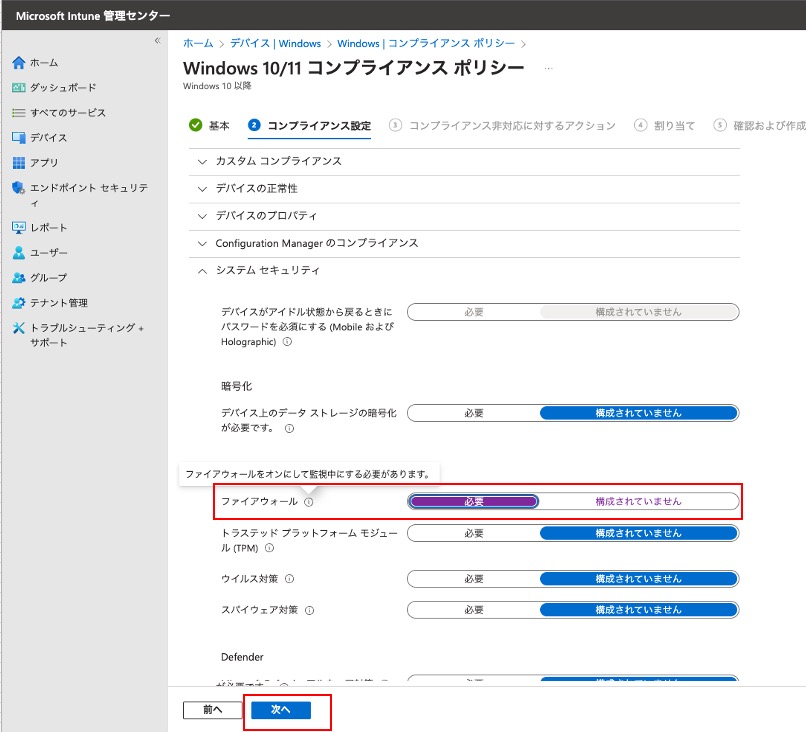
Task: Select the デバイス devices icon
Action: click(19, 138)
